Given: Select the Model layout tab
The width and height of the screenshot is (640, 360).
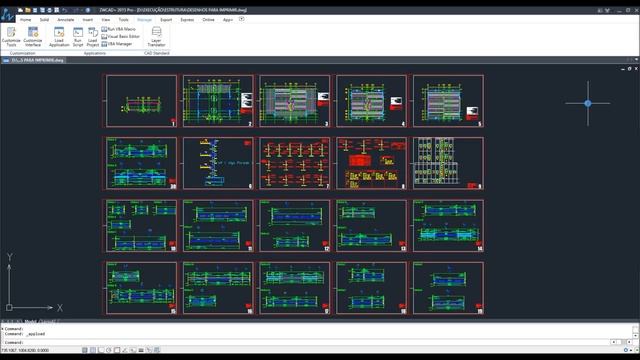Looking at the screenshot, I should click(31, 321).
